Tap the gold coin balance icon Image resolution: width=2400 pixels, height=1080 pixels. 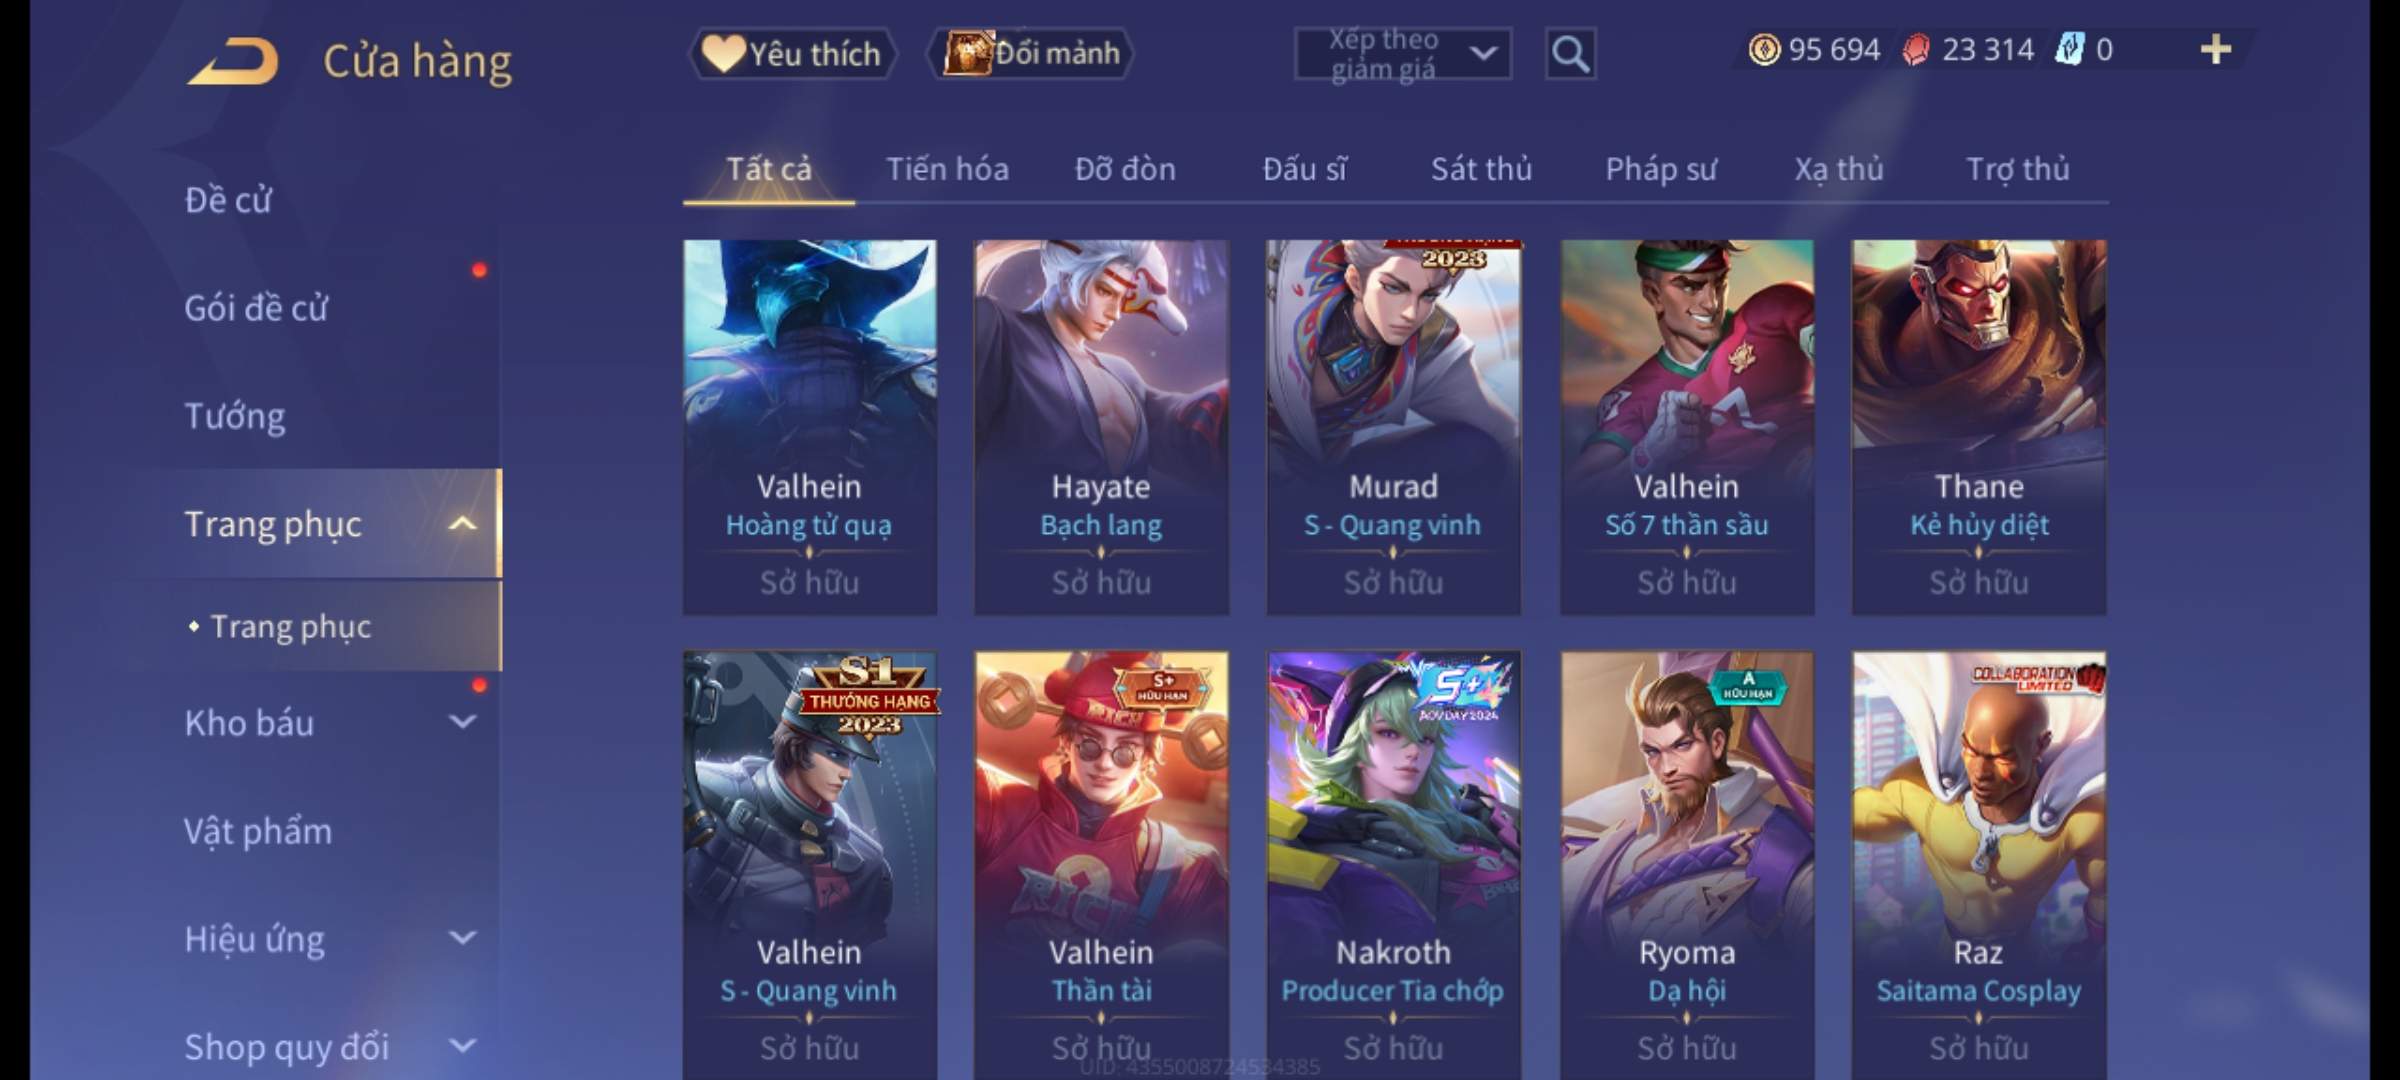(1764, 49)
